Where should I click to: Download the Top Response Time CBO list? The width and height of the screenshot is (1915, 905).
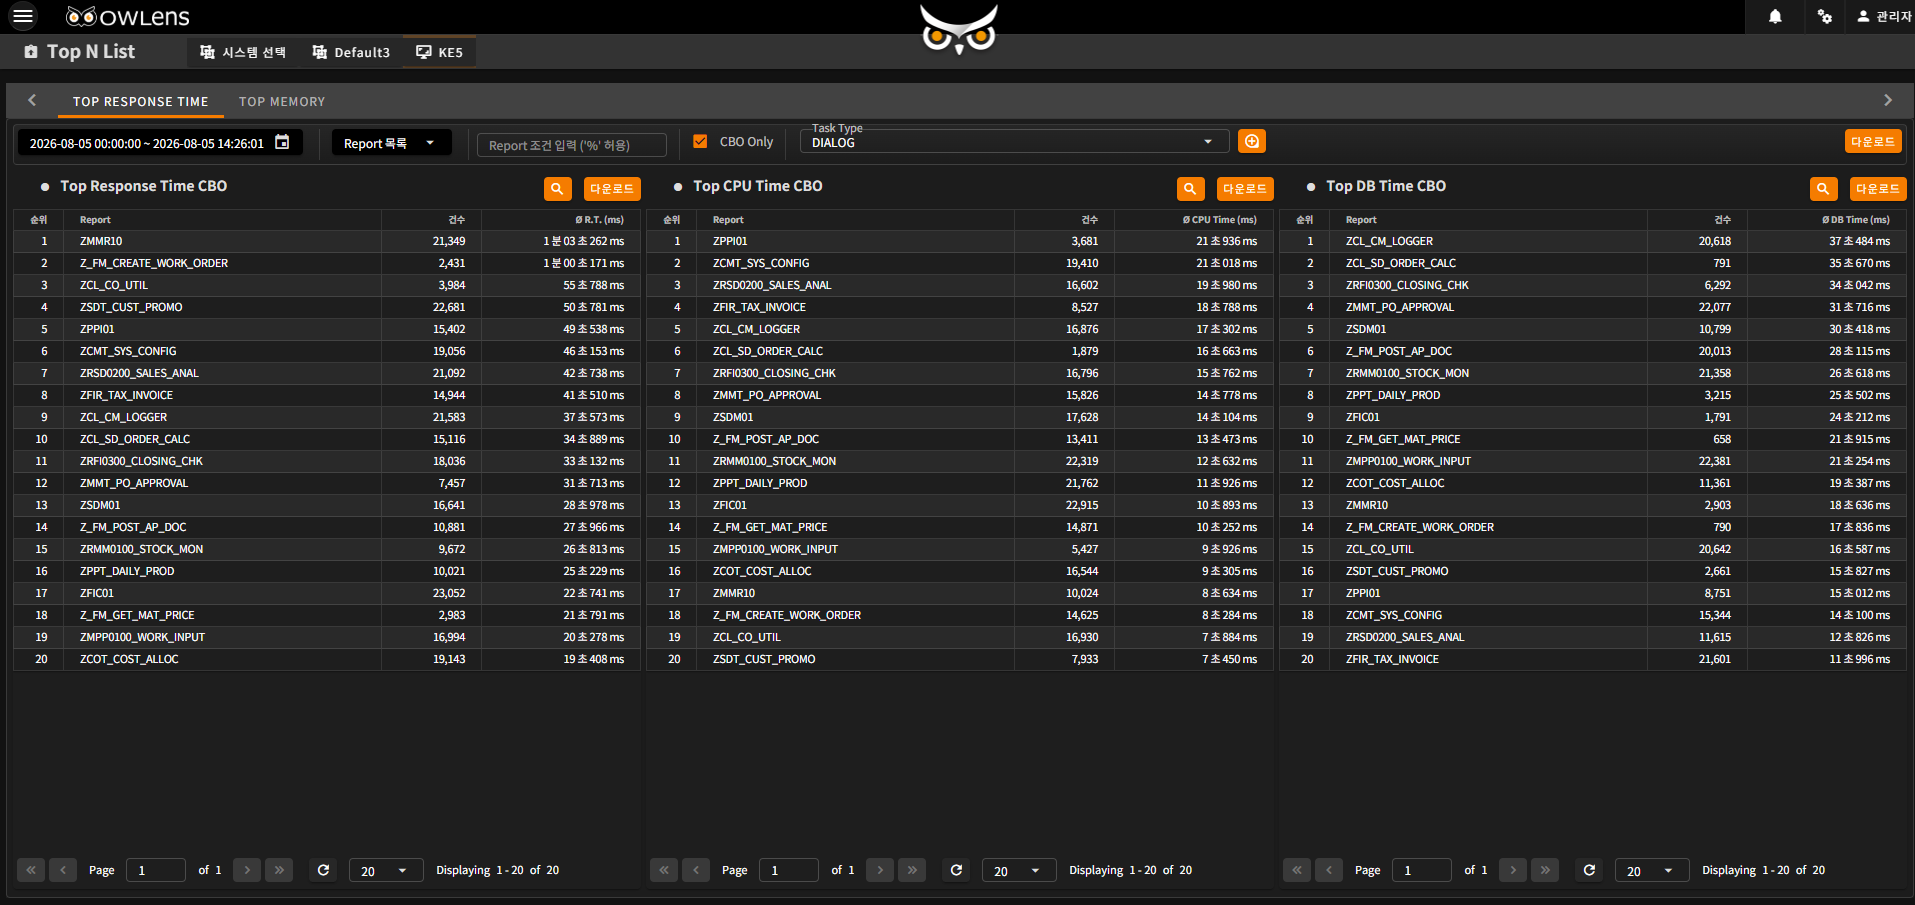[612, 188]
